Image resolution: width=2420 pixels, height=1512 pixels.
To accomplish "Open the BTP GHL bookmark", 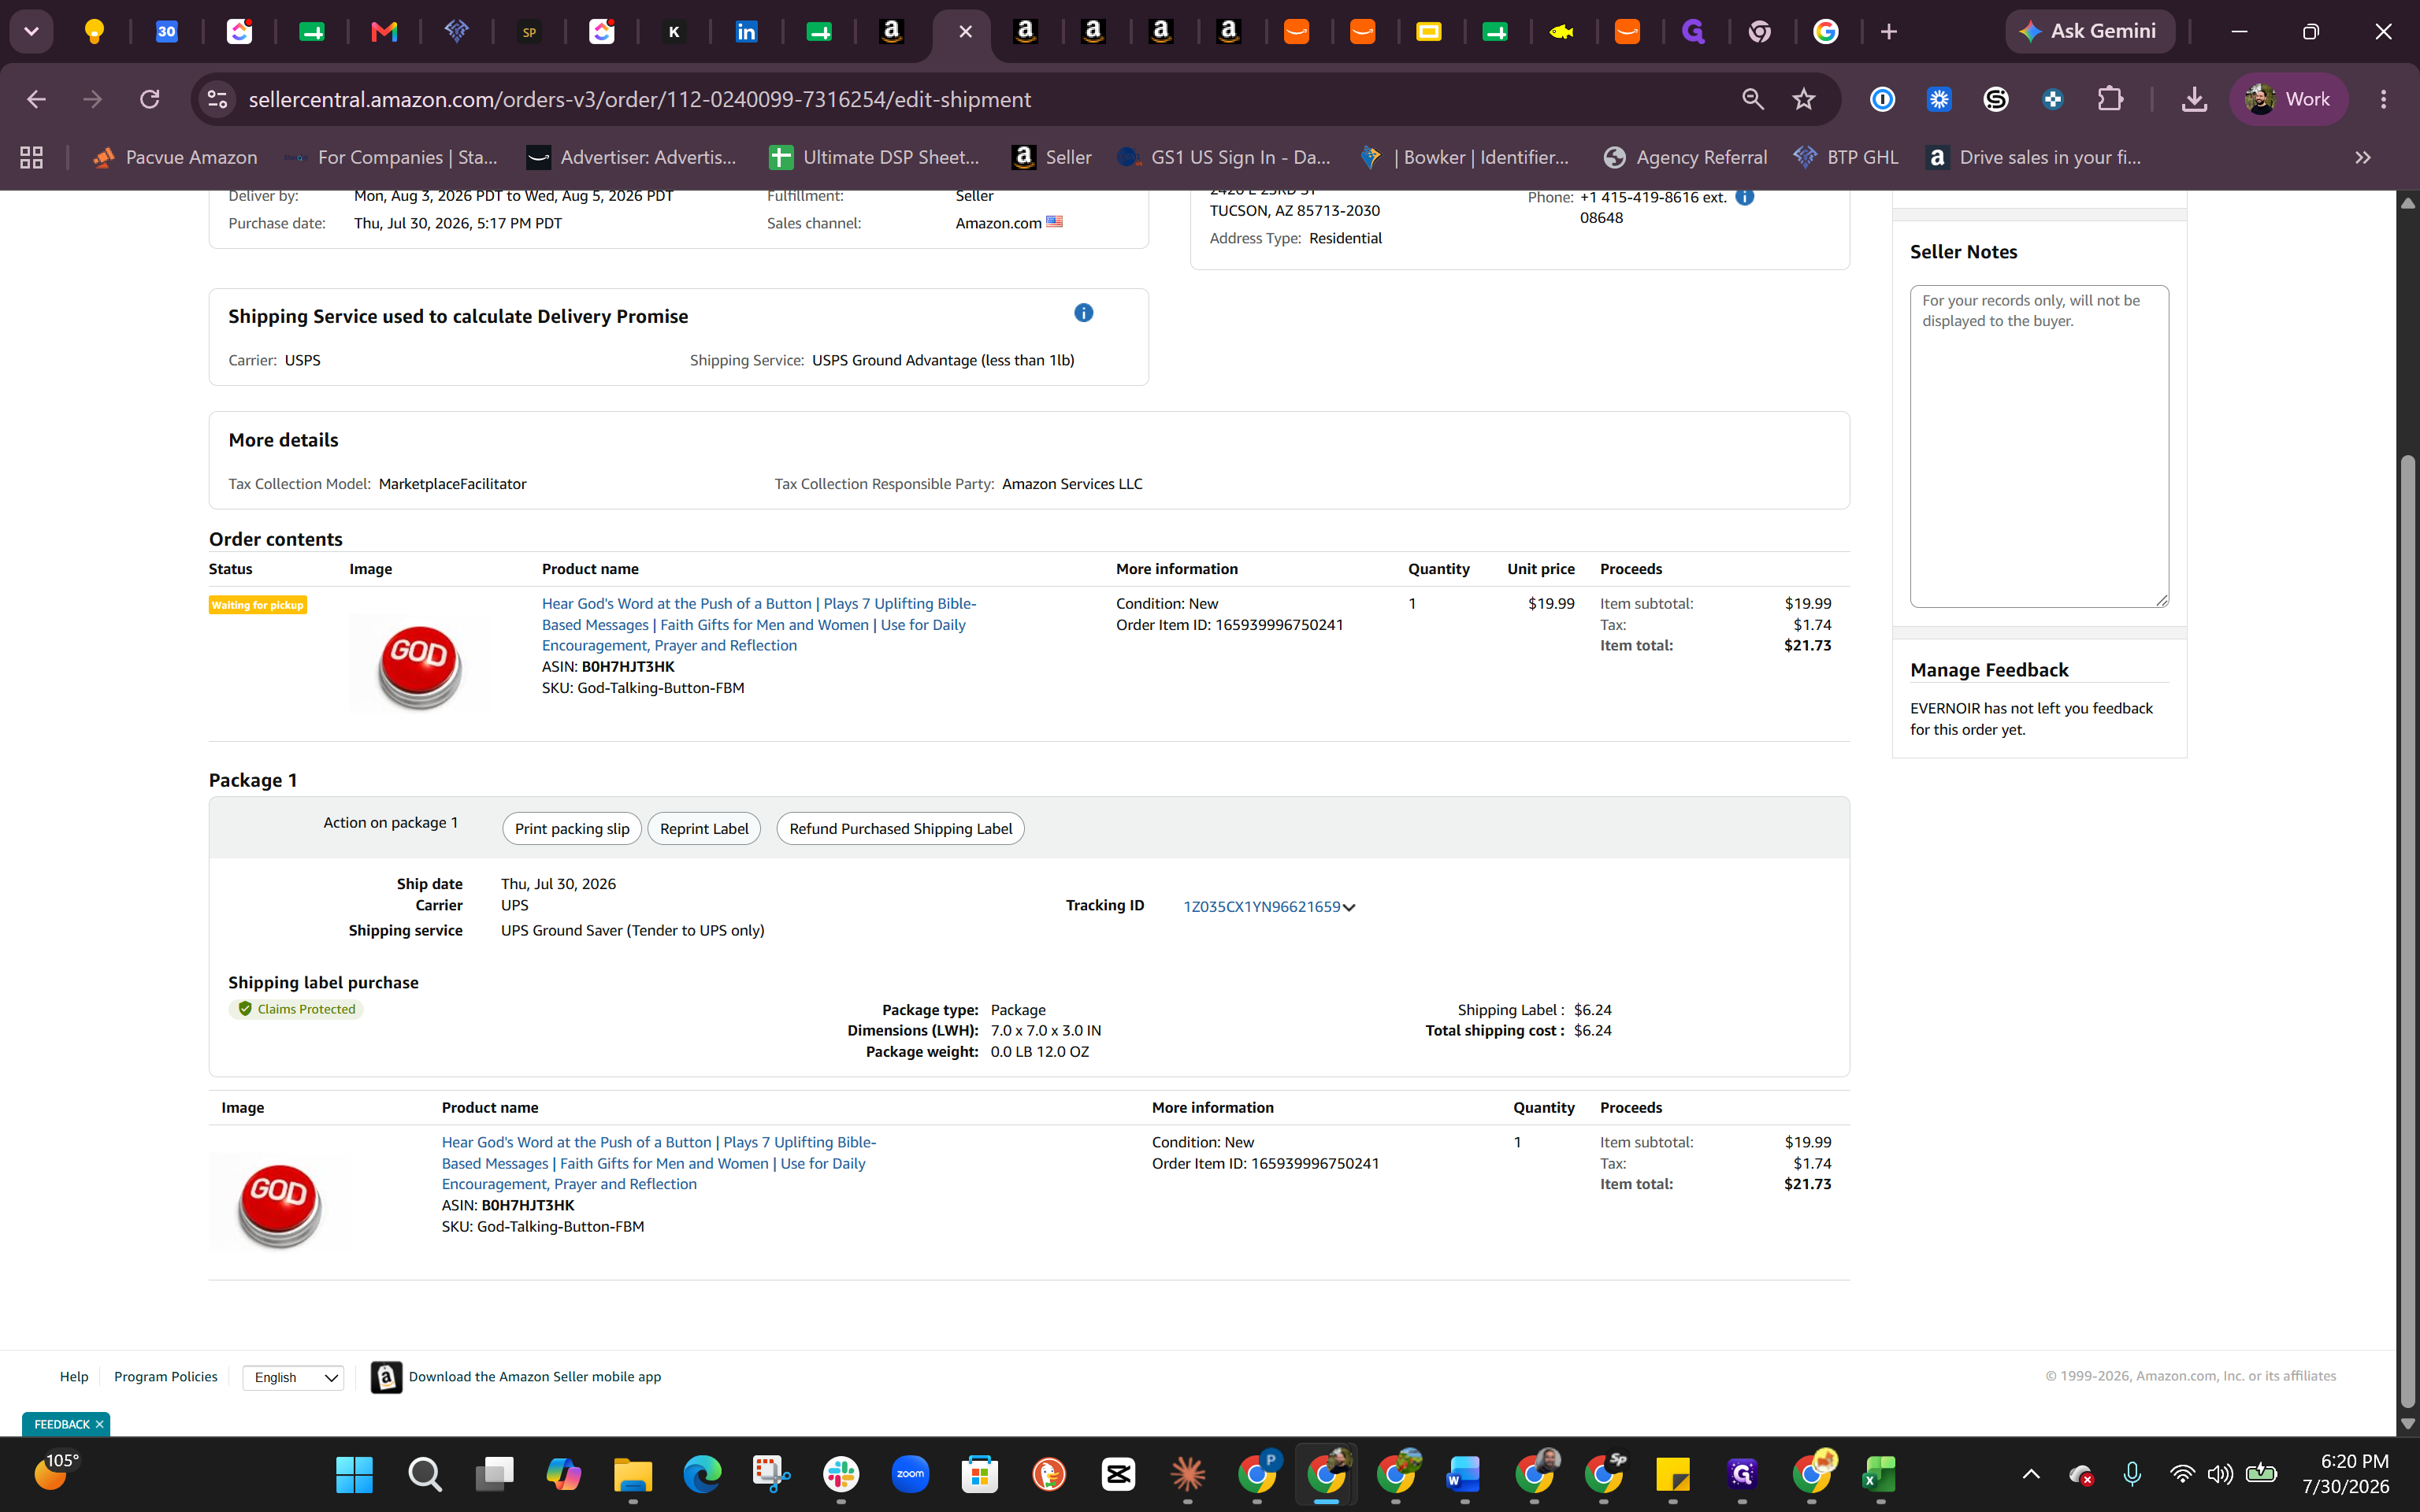I will tap(1846, 157).
